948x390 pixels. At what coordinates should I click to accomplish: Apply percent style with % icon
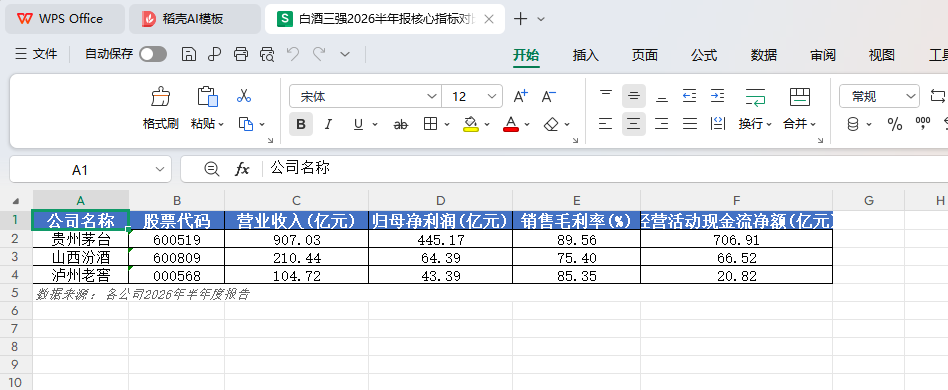895,125
